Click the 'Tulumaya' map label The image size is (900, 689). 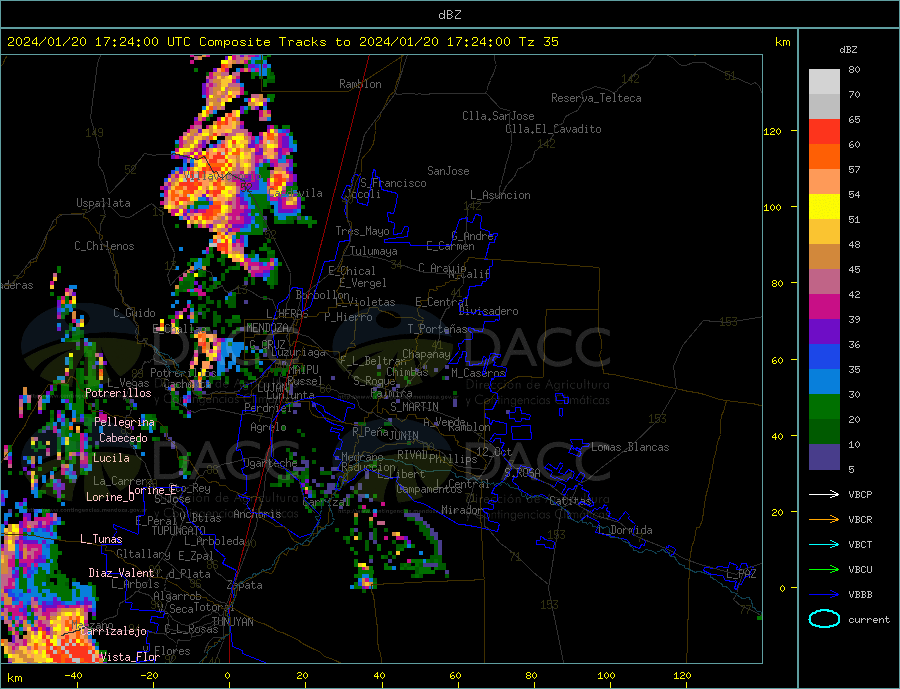[373, 251]
